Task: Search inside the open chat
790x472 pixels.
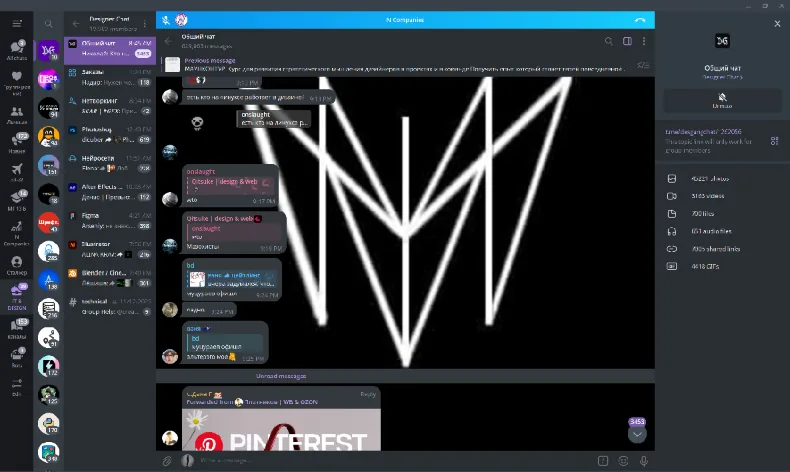Action: (x=609, y=41)
